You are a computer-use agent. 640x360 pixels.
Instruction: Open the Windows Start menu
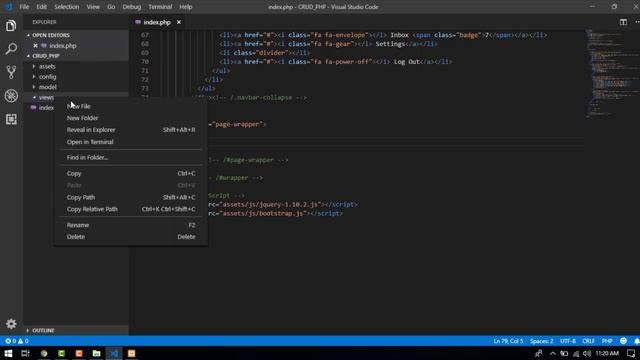pyautogui.click(x=8, y=353)
